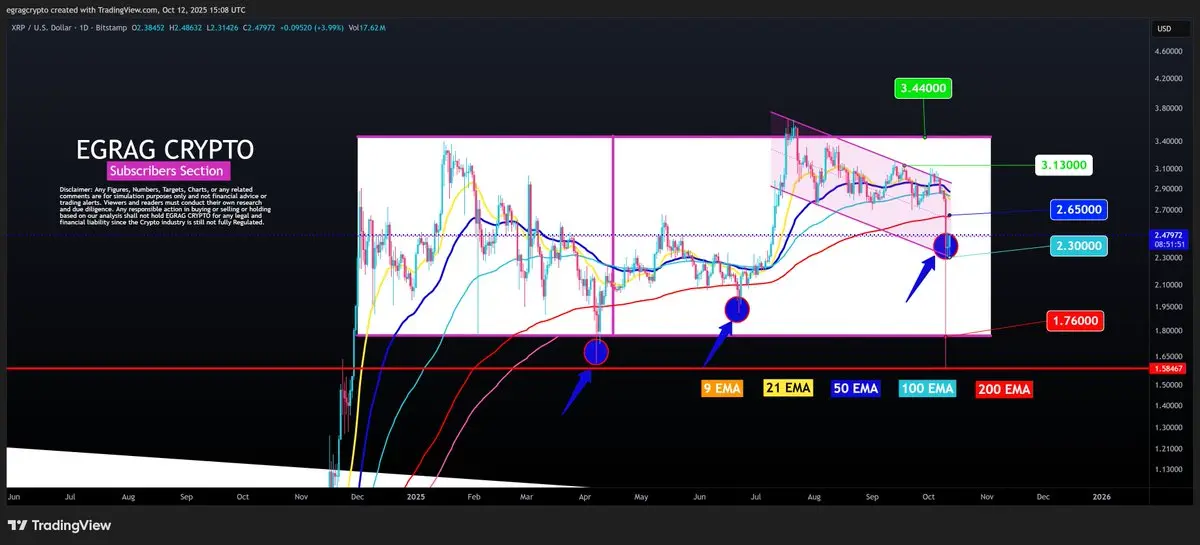This screenshot has width=1200, height=545.
Task: Click the Apr label on time axis
Action: pyautogui.click(x=585, y=496)
